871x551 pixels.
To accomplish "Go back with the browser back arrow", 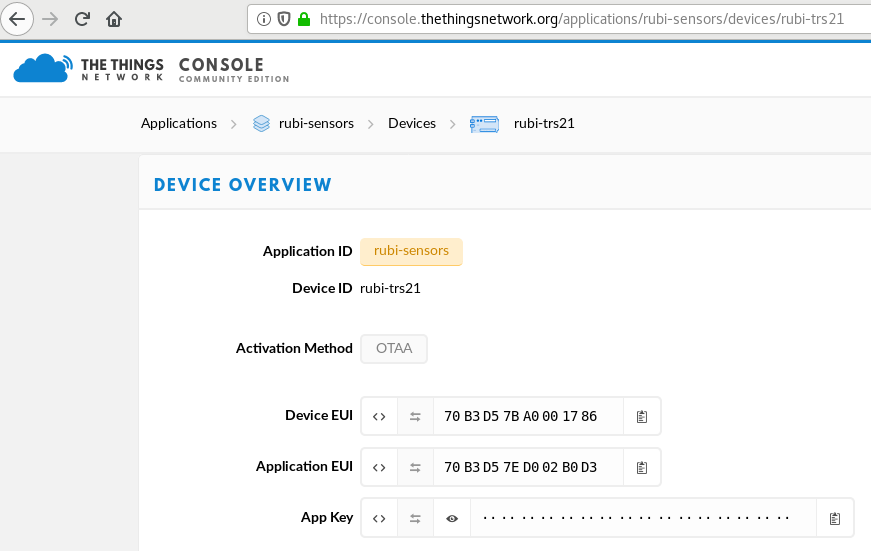I will point(17,19).
